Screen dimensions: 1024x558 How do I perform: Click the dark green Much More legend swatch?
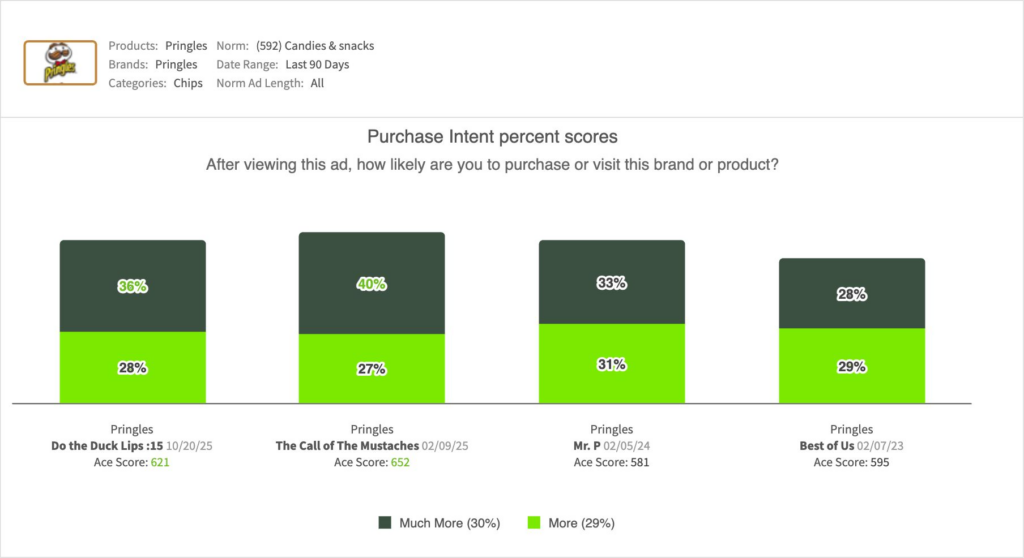(x=385, y=523)
